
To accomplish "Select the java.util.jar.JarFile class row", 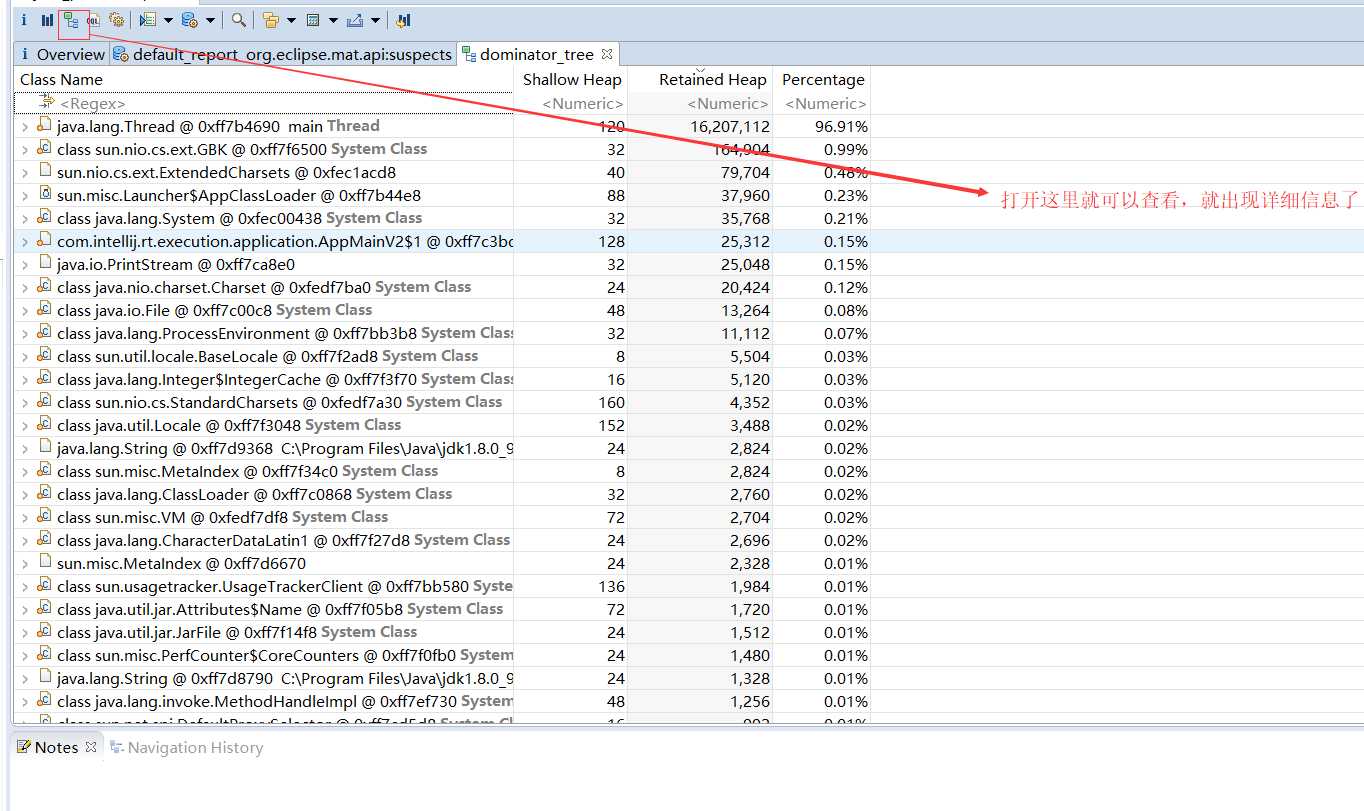I will click(x=442, y=632).
